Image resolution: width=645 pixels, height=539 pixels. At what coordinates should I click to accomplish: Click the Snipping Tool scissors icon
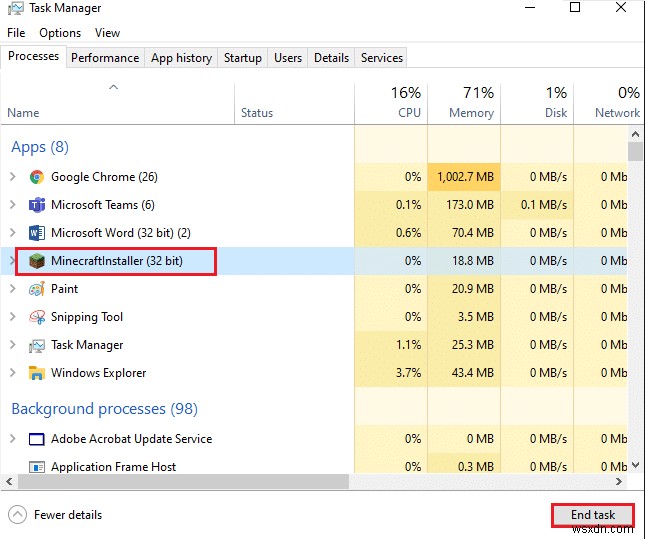click(x=37, y=317)
